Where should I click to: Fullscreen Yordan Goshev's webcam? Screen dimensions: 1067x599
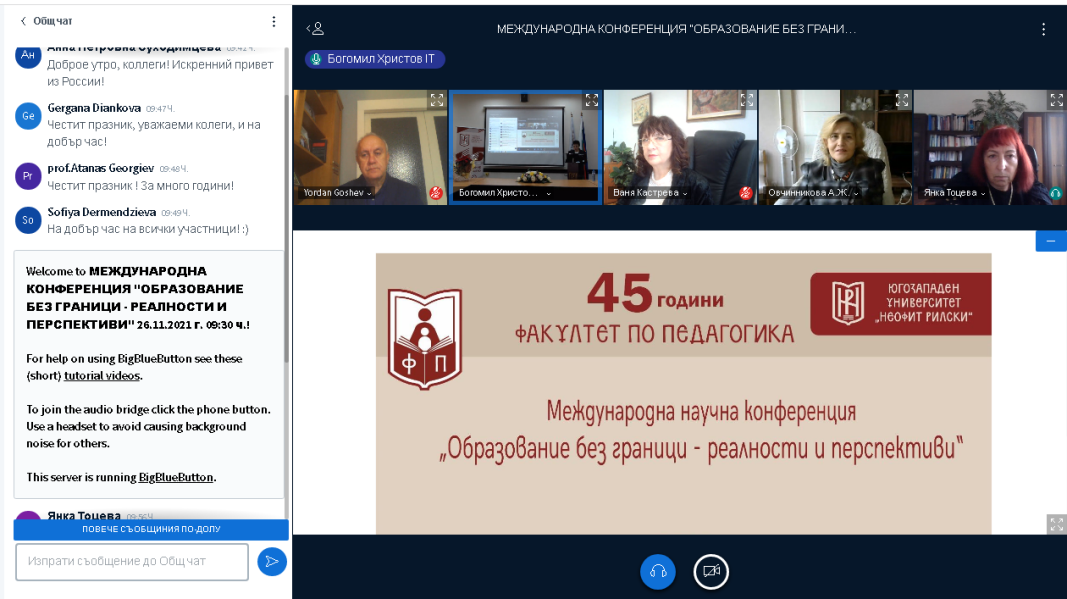tap(437, 100)
